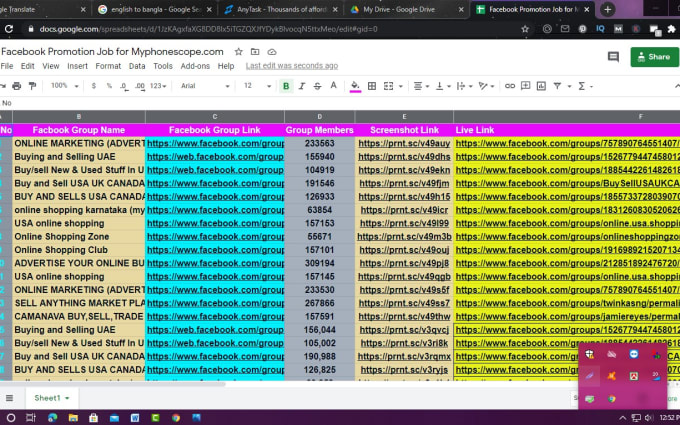Open the Sheet1 tab
This screenshot has height=425, width=680.
click(x=52, y=398)
